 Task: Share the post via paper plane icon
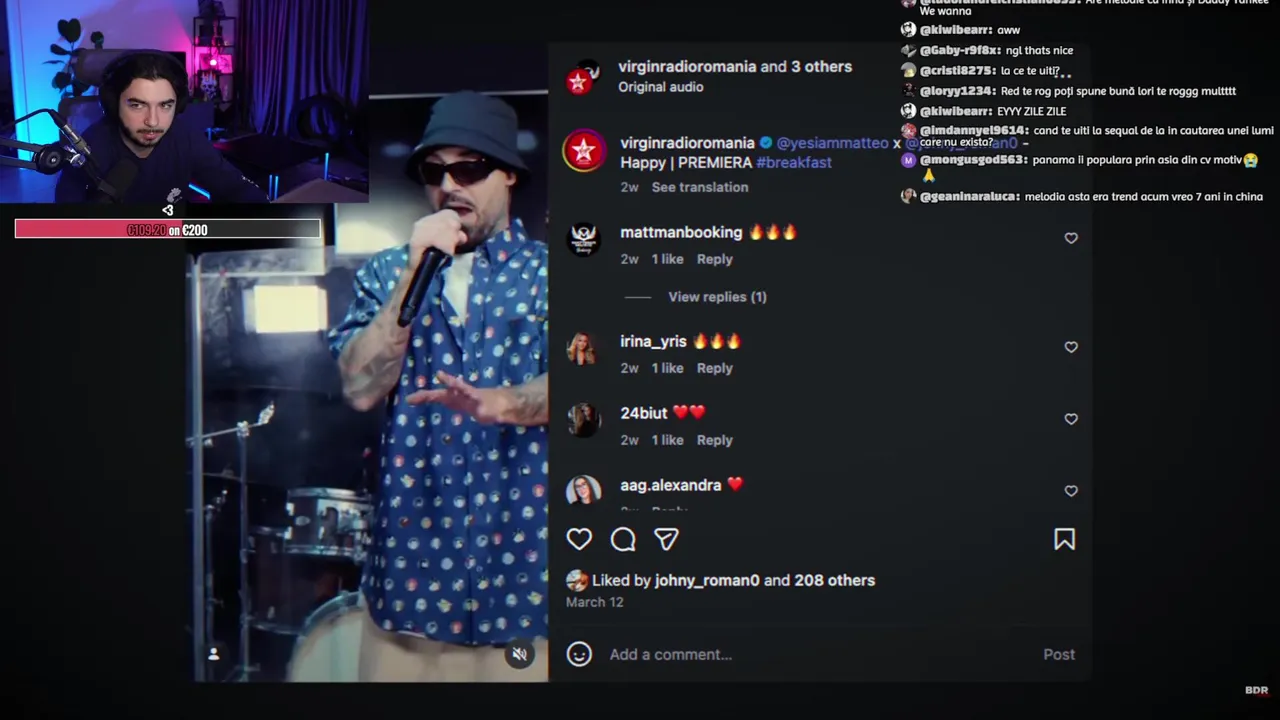[x=666, y=539]
